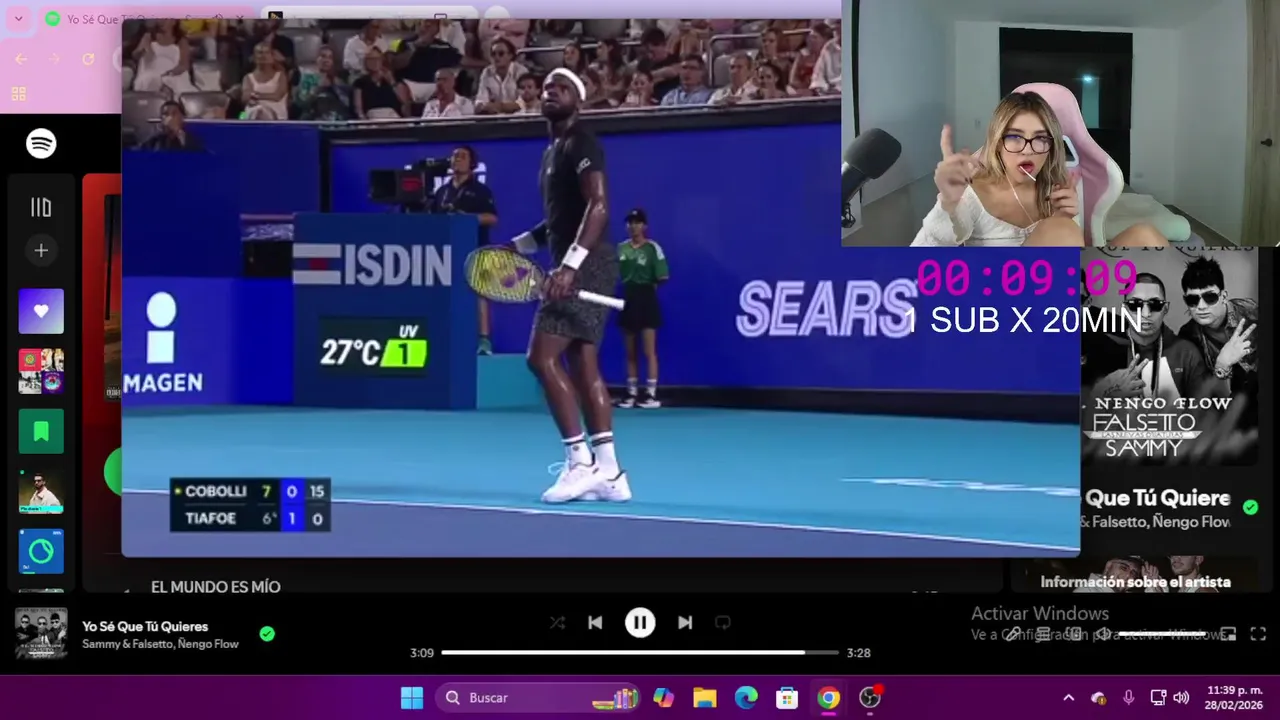
Task: Click the taskbar Buscar search box
Action: [x=537, y=698]
